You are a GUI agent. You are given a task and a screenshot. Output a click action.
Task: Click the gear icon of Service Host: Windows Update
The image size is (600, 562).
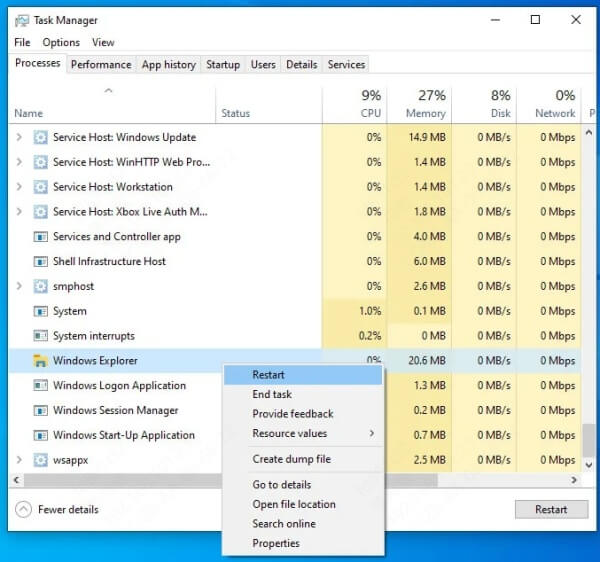point(41,137)
